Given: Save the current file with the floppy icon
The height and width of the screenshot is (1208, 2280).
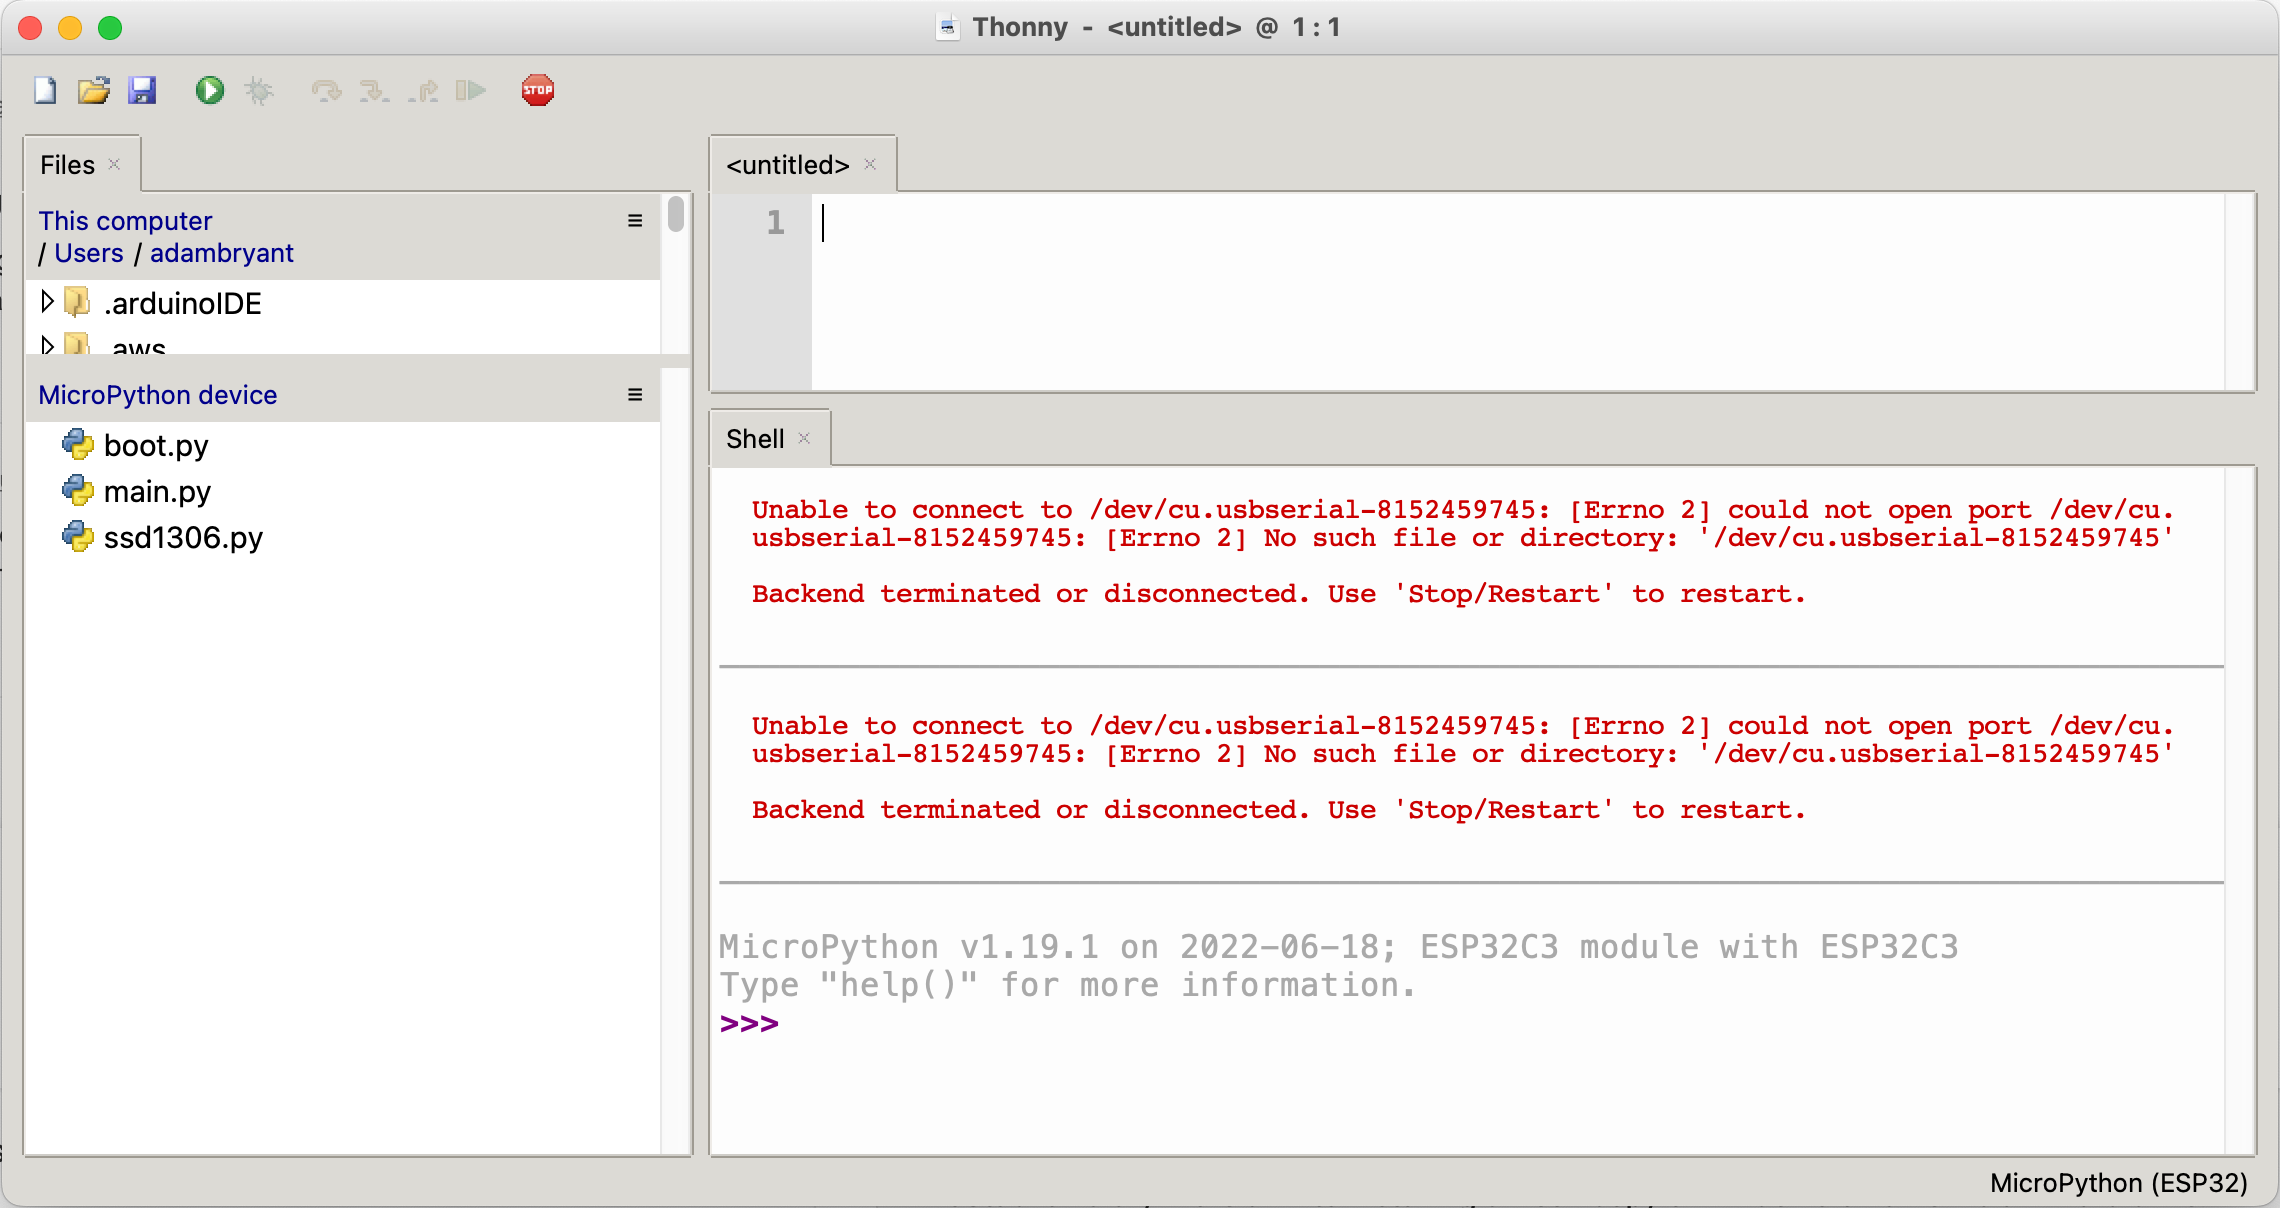Looking at the screenshot, I should (142, 91).
